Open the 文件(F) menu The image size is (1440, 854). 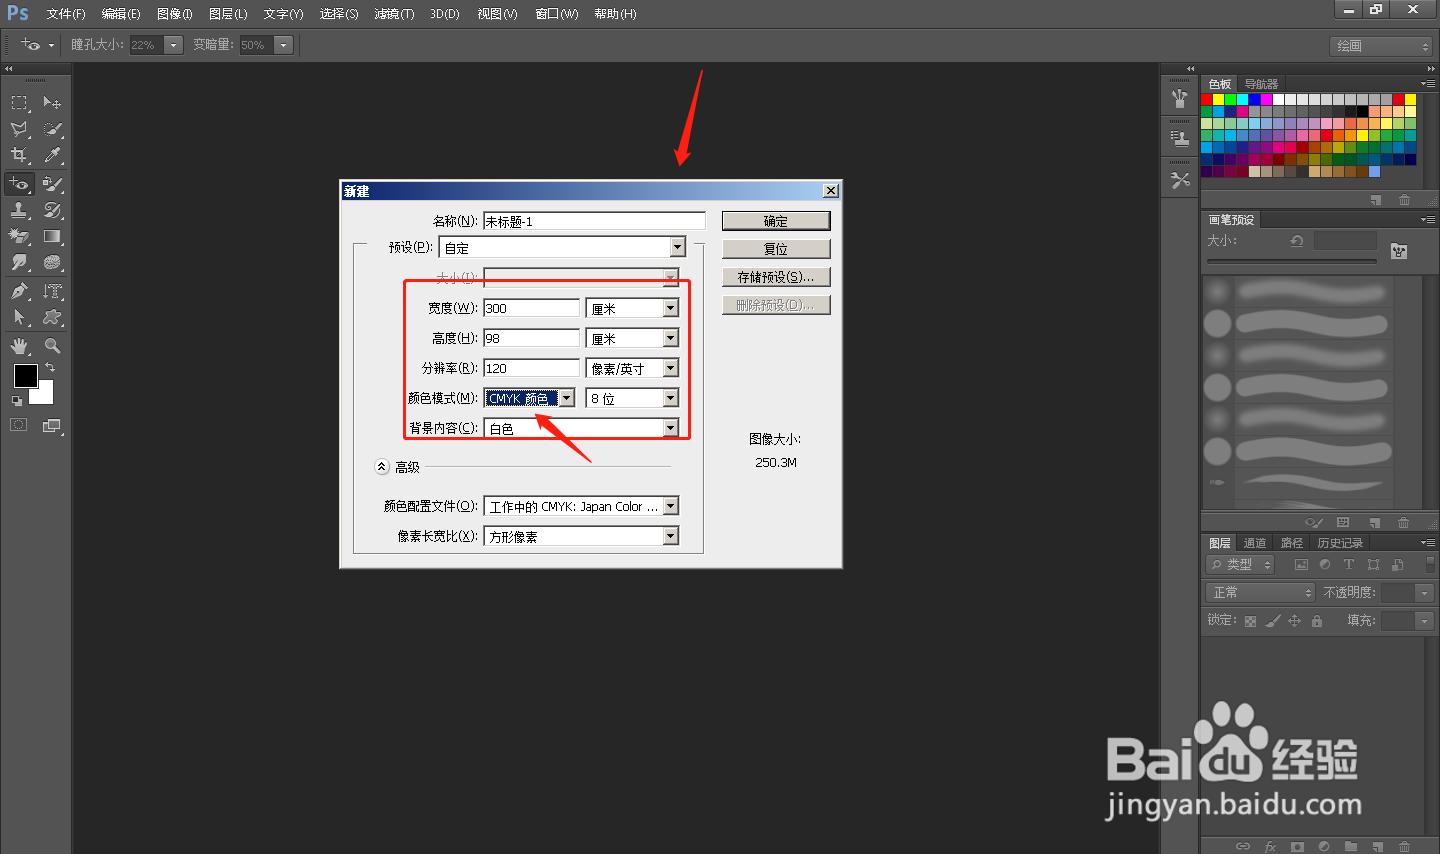[x=66, y=14]
